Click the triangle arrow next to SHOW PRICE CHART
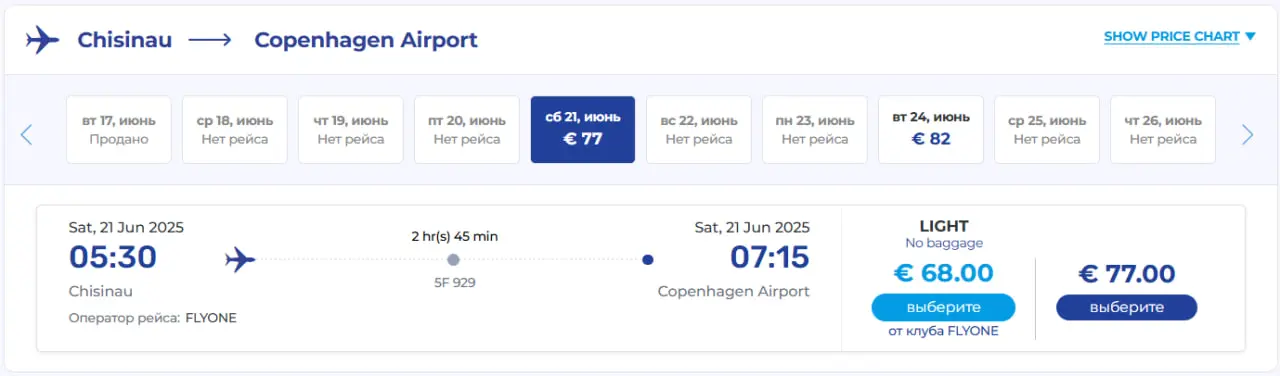This screenshot has width=1280, height=376. (x=1249, y=37)
